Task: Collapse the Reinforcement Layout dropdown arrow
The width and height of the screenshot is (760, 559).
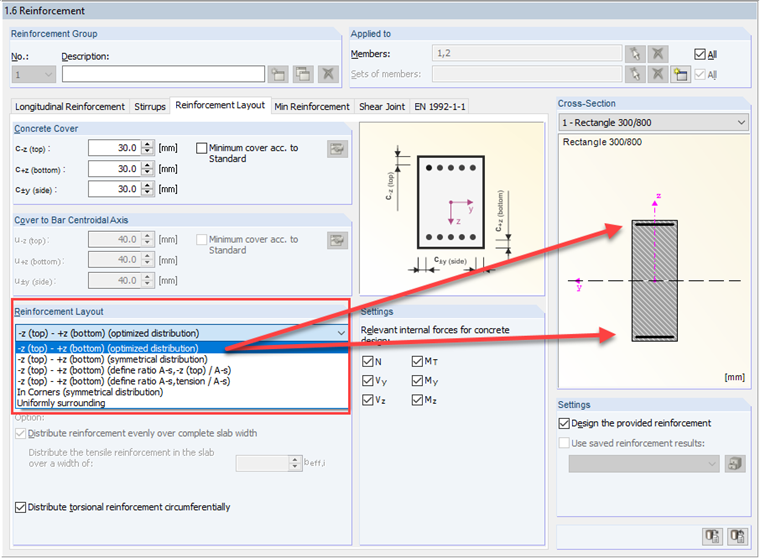Action: coord(341,333)
